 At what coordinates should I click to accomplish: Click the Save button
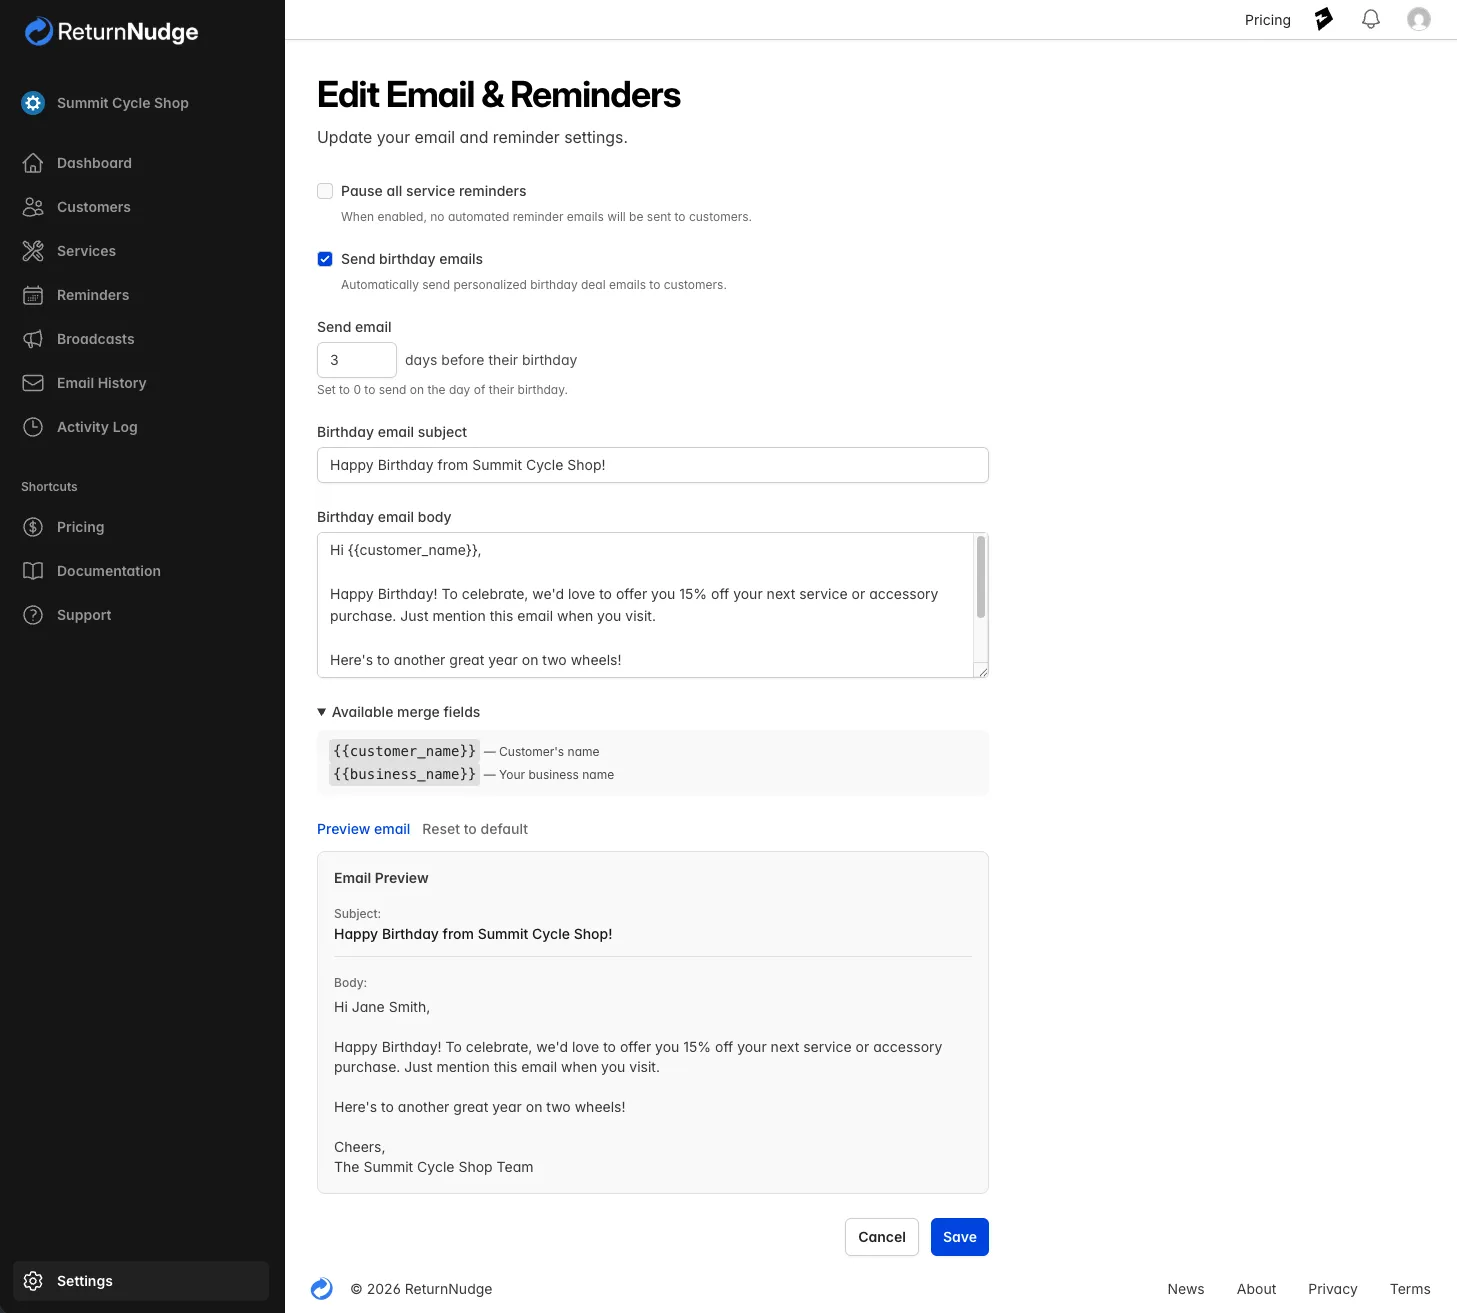(959, 1237)
